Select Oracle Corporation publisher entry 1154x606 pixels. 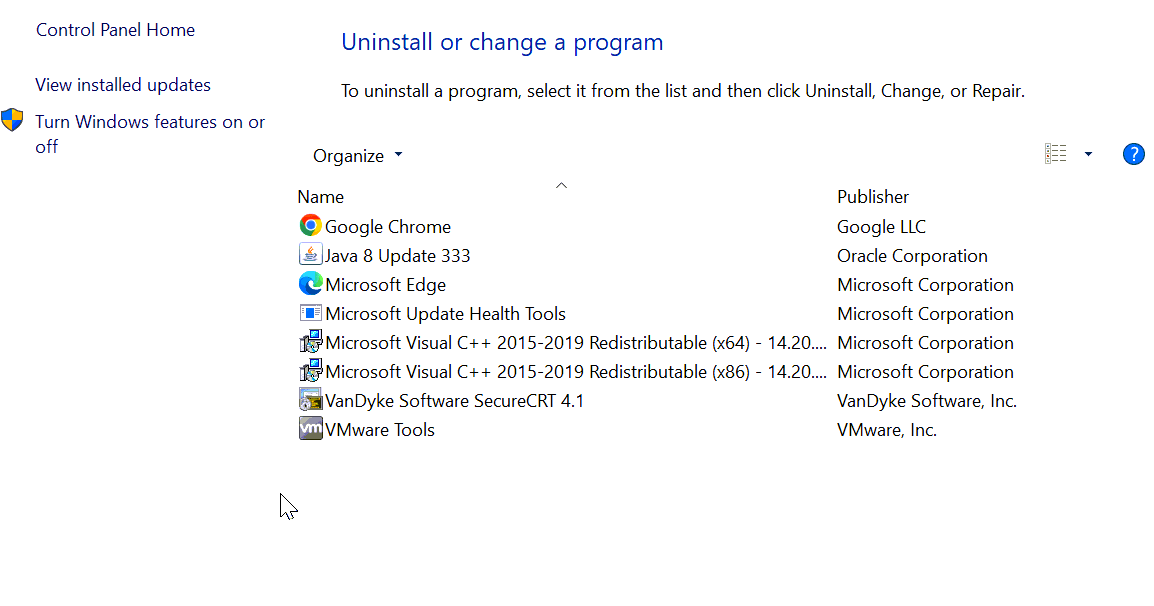(x=912, y=256)
